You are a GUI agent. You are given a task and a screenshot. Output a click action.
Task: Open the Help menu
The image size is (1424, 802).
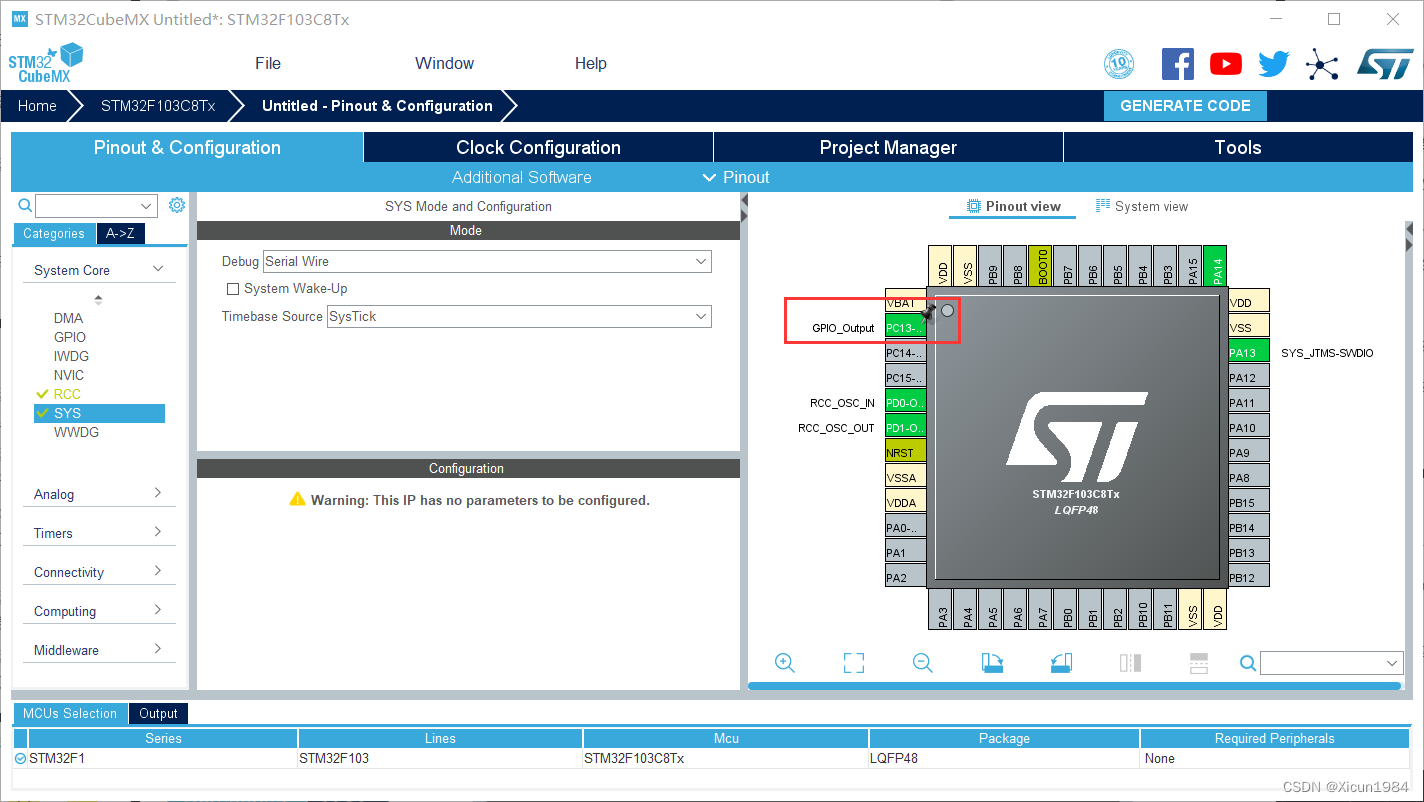[x=590, y=63]
